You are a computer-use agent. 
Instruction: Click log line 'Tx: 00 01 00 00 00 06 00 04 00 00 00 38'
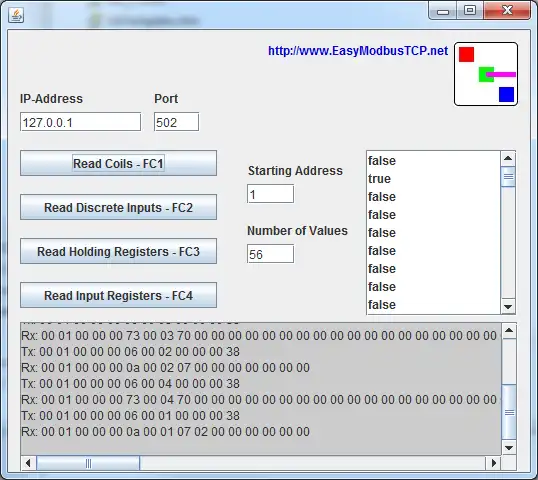tap(130, 384)
